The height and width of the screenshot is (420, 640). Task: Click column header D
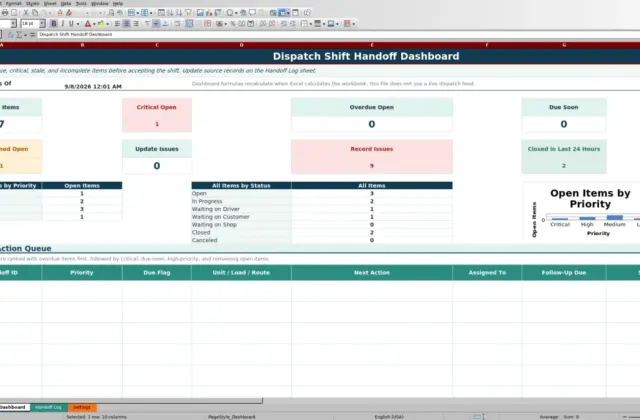pyautogui.click(x=241, y=45)
